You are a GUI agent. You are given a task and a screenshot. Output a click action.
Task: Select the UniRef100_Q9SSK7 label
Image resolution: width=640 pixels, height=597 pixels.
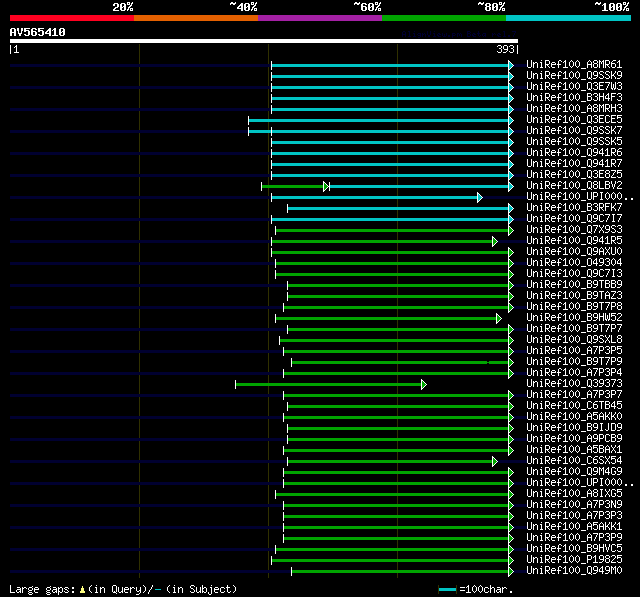[x=574, y=131]
